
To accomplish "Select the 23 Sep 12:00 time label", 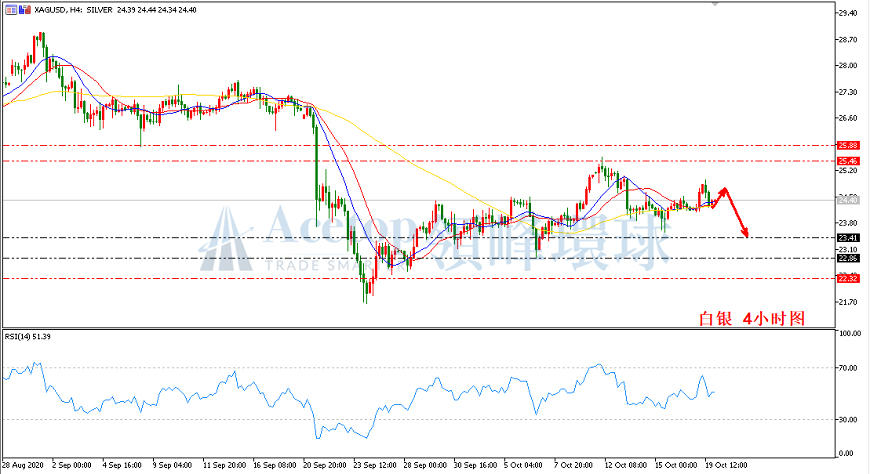I will click(x=375, y=465).
